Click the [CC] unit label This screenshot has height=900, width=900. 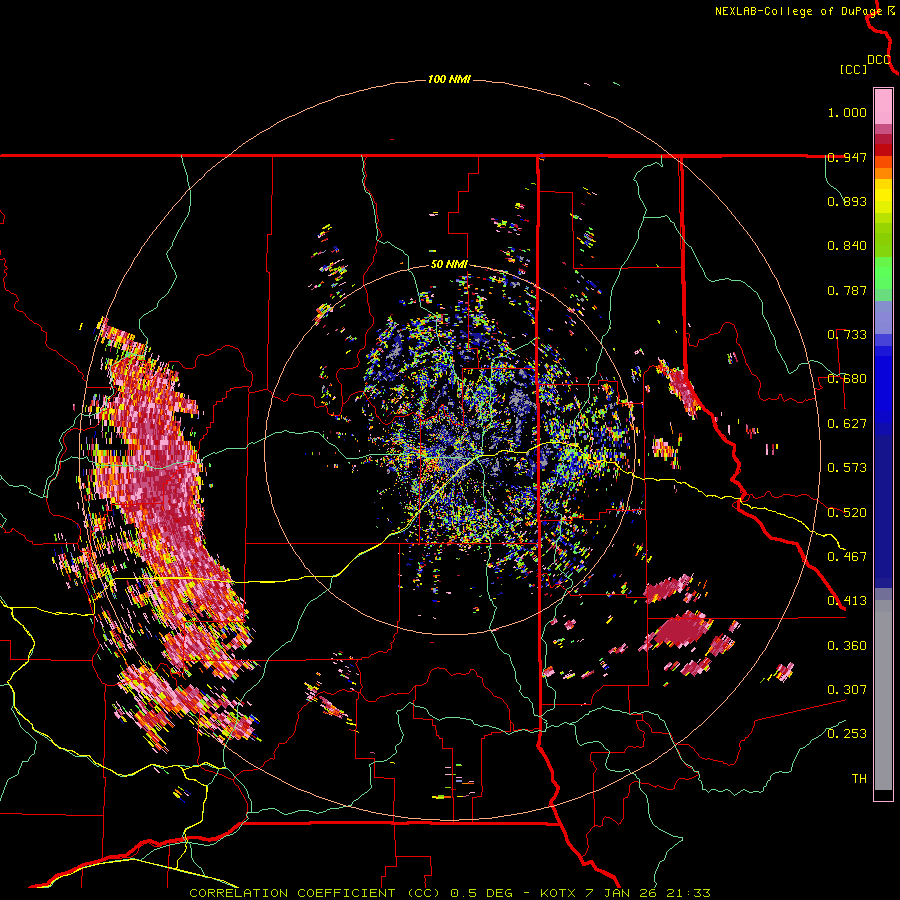click(853, 69)
